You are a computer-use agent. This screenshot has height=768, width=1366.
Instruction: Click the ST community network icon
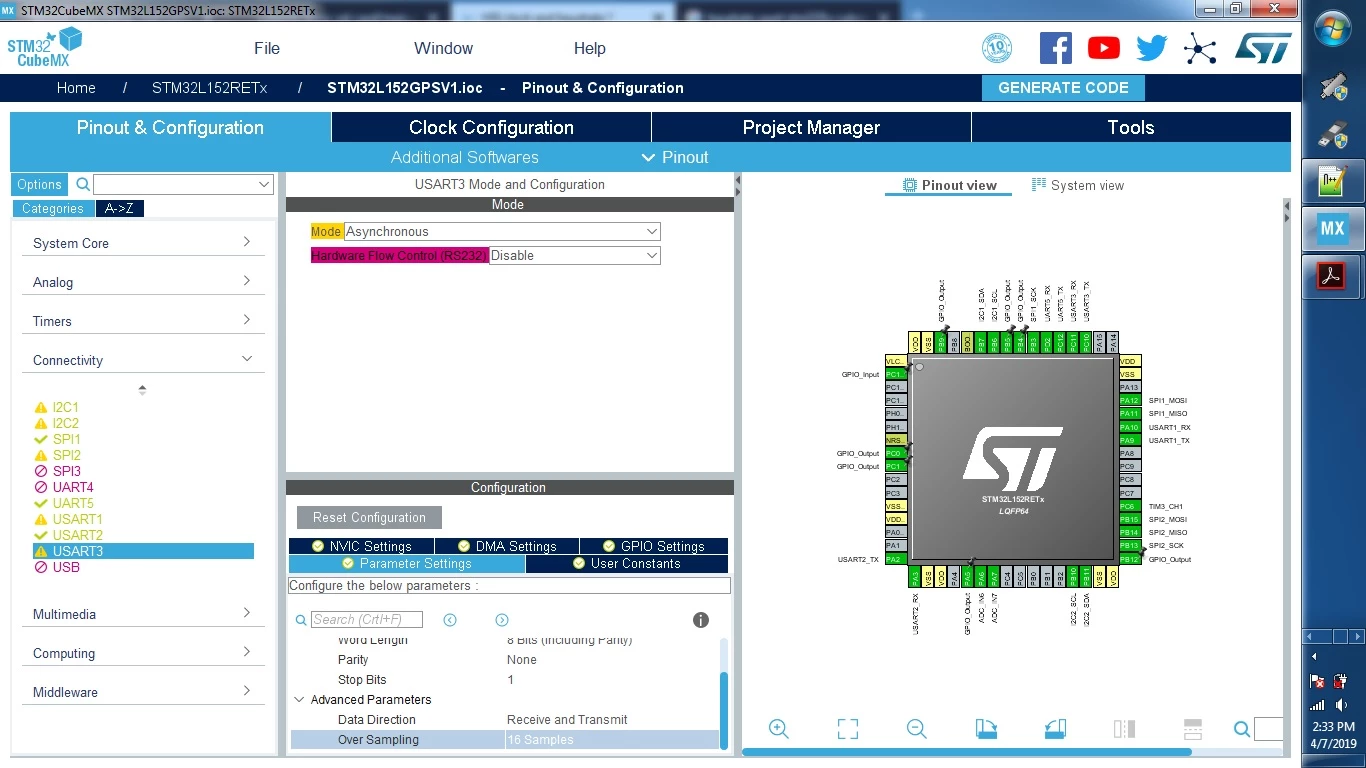[x=1200, y=48]
